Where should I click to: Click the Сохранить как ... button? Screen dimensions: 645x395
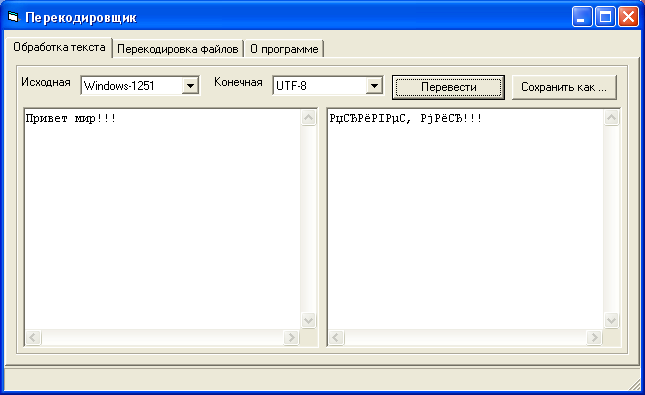(564, 87)
